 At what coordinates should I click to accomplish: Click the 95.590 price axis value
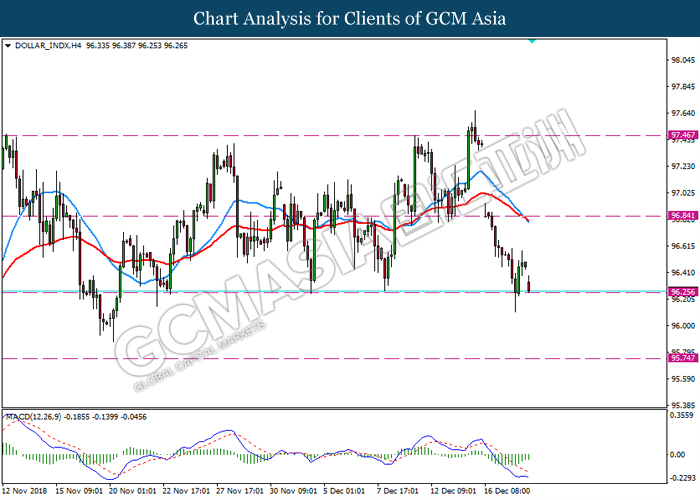683,379
